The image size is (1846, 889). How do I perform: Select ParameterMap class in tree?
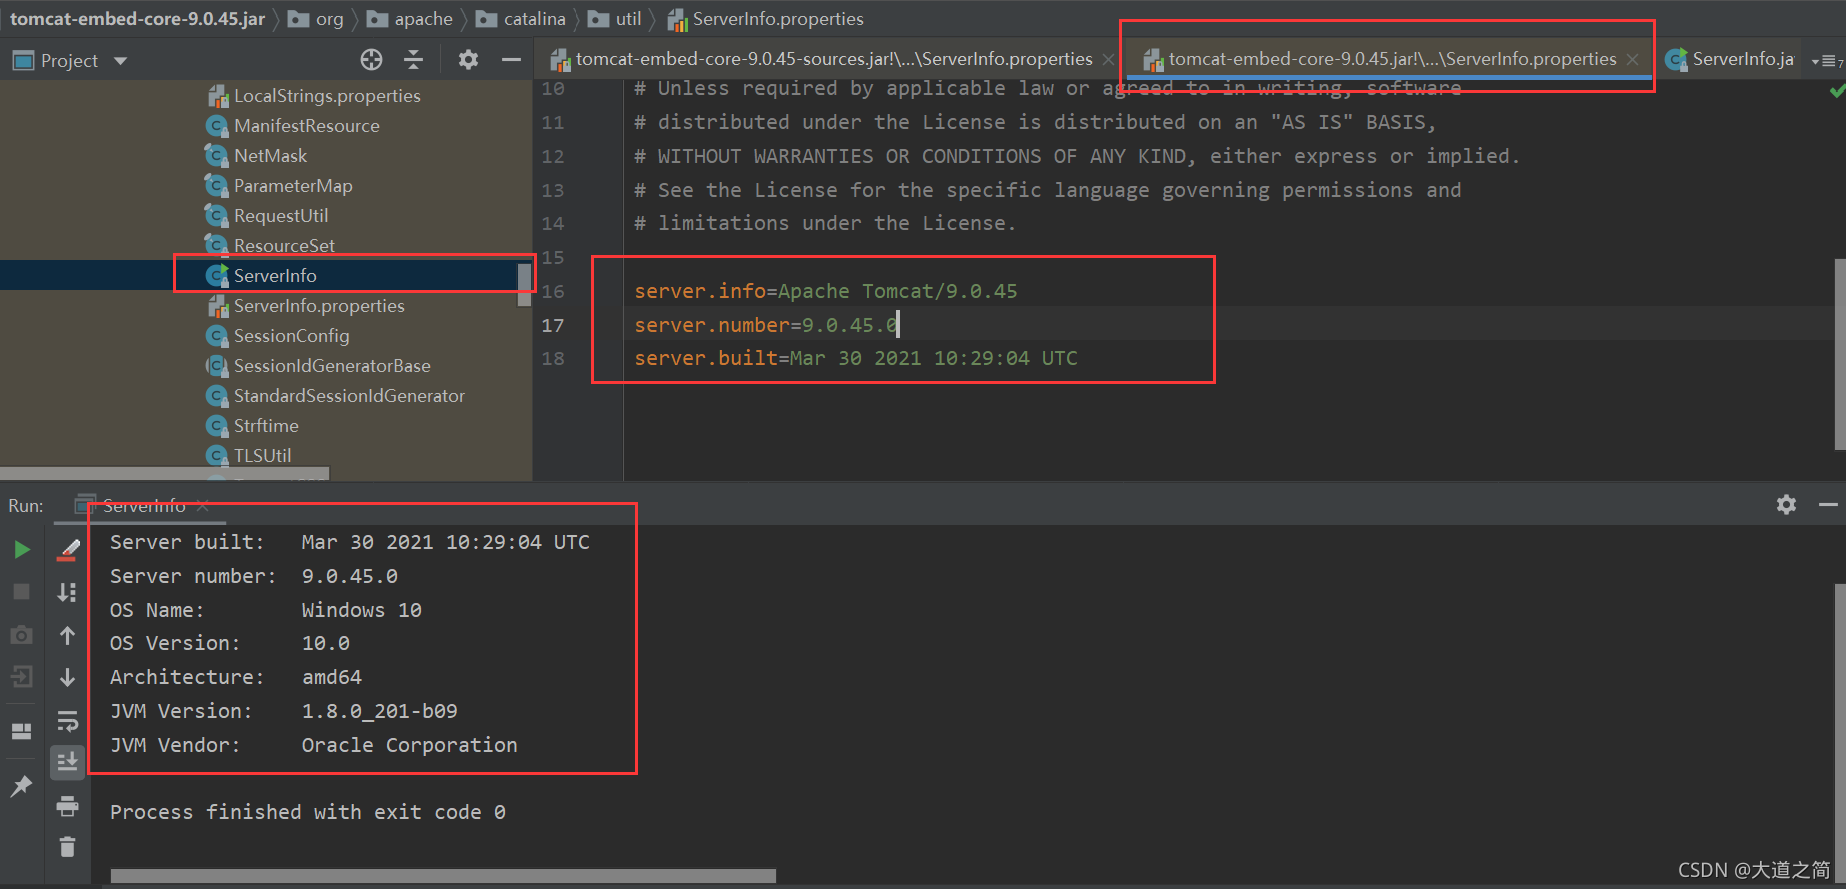[279, 186]
